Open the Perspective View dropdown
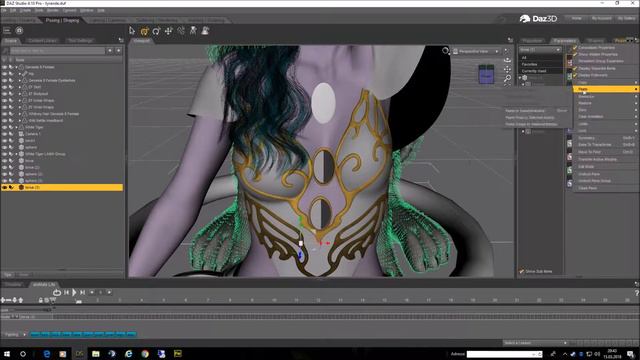 tap(476, 51)
